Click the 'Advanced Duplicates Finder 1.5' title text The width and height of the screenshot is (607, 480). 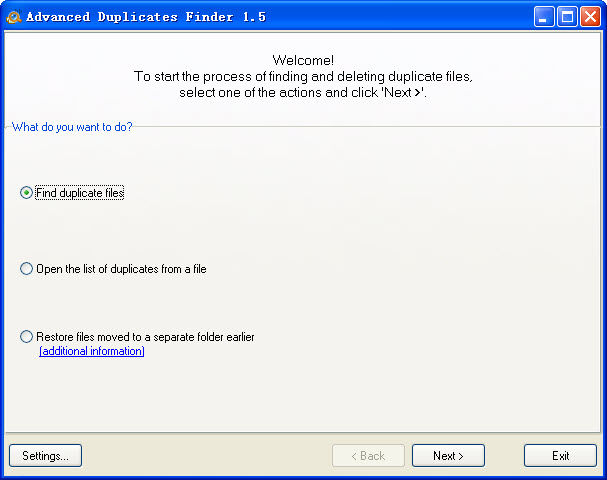146,17
